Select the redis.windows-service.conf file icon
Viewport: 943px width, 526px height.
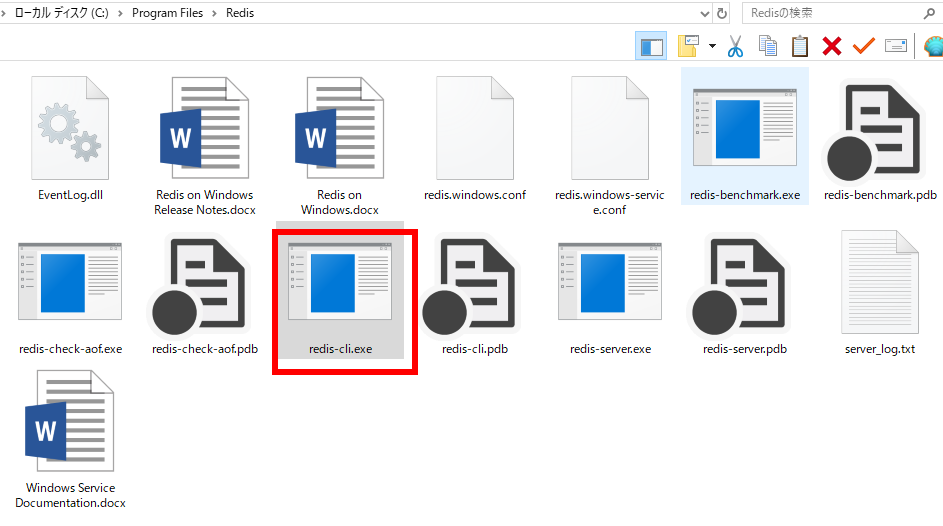point(610,128)
